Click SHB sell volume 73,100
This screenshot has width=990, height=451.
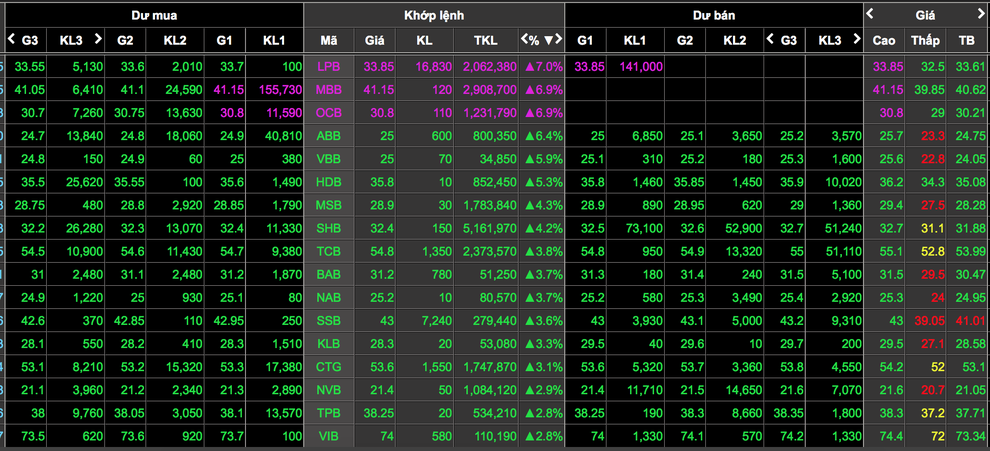(x=646, y=228)
